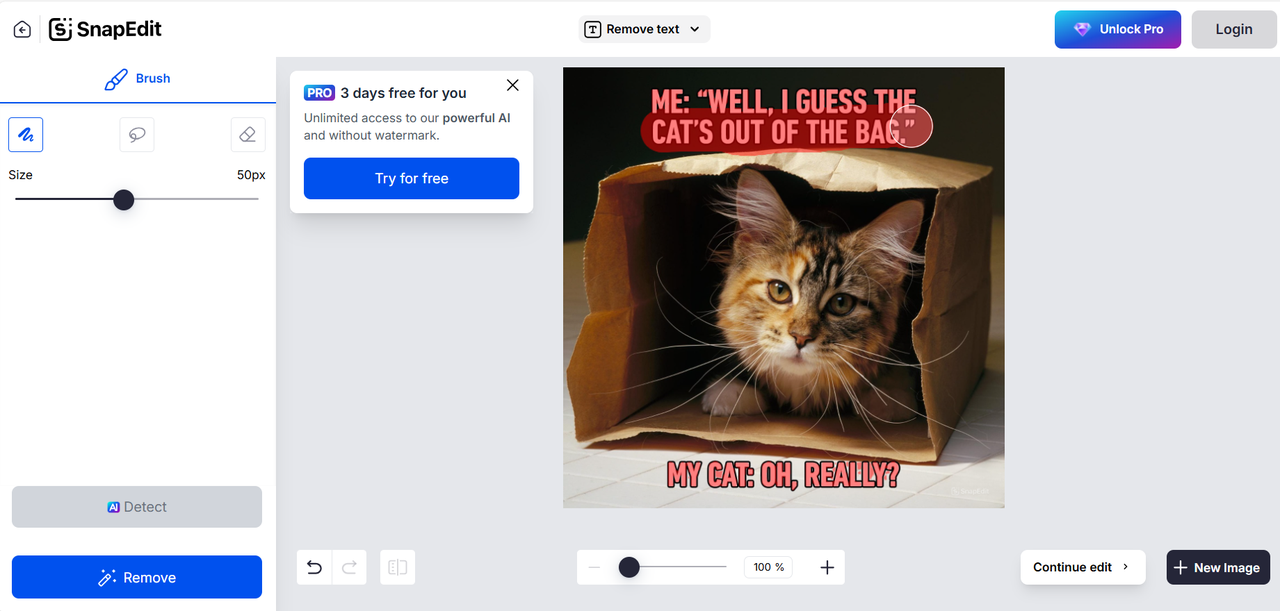The image size is (1280, 611).
Task: Open the Brush tab
Action: pos(138,79)
